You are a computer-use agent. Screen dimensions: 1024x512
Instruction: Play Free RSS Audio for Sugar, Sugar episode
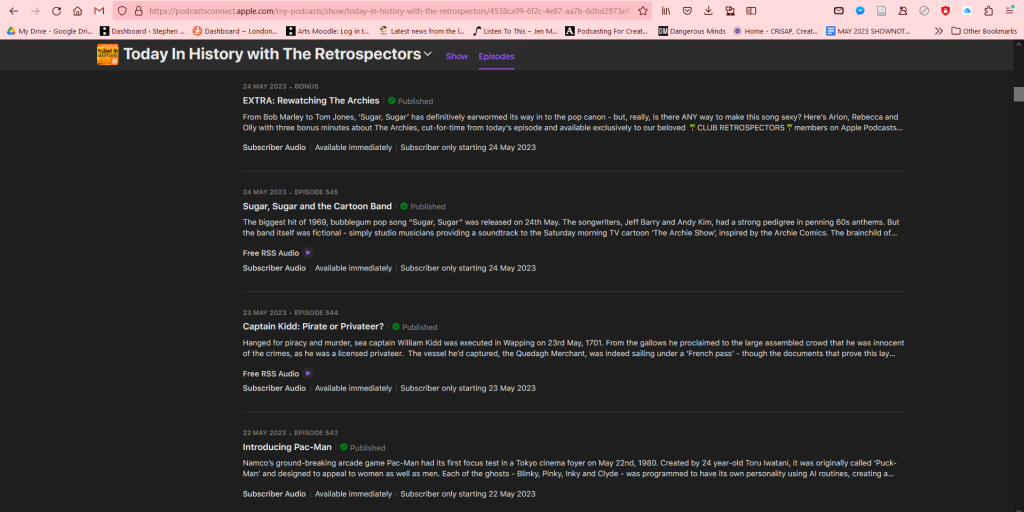coord(308,253)
